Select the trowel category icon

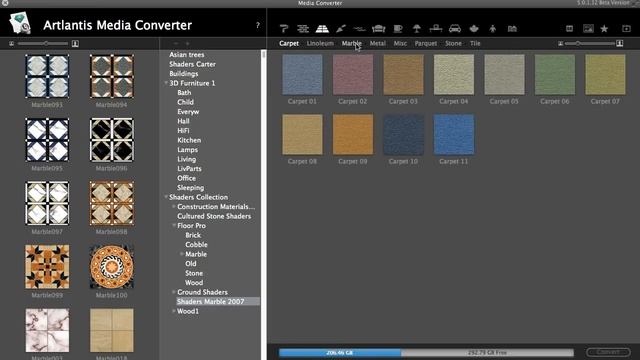point(341,29)
